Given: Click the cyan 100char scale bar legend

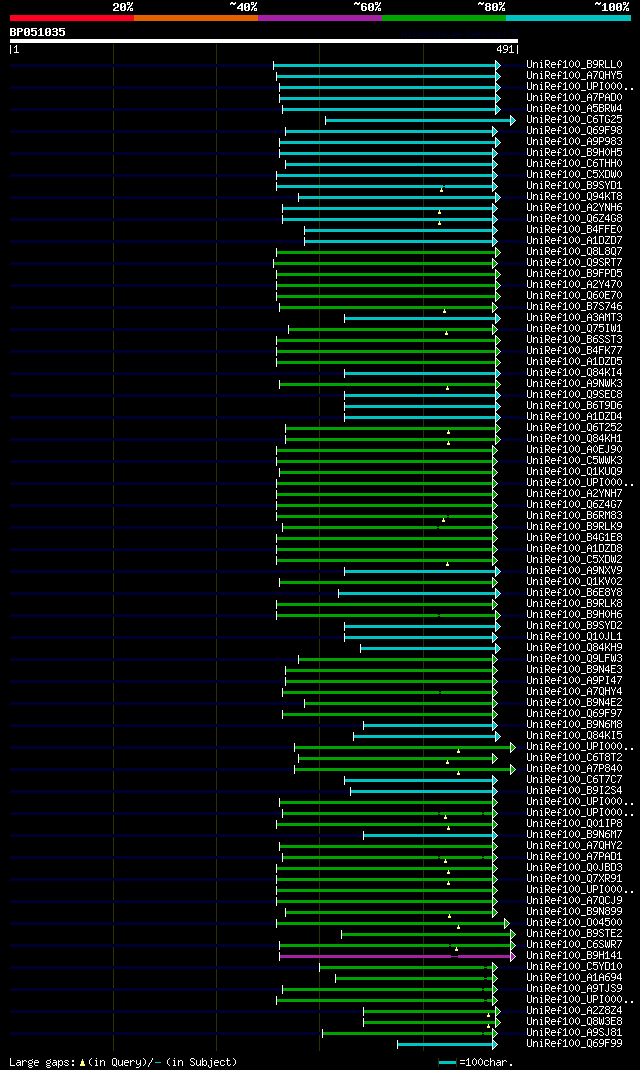Looking at the screenshot, I should click(447, 1062).
